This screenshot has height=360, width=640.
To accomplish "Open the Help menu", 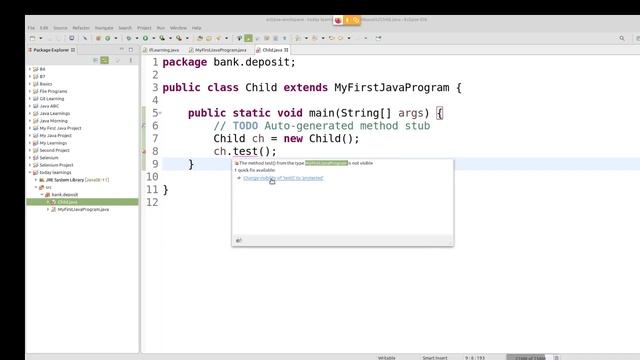I will click(x=196, y=28).
